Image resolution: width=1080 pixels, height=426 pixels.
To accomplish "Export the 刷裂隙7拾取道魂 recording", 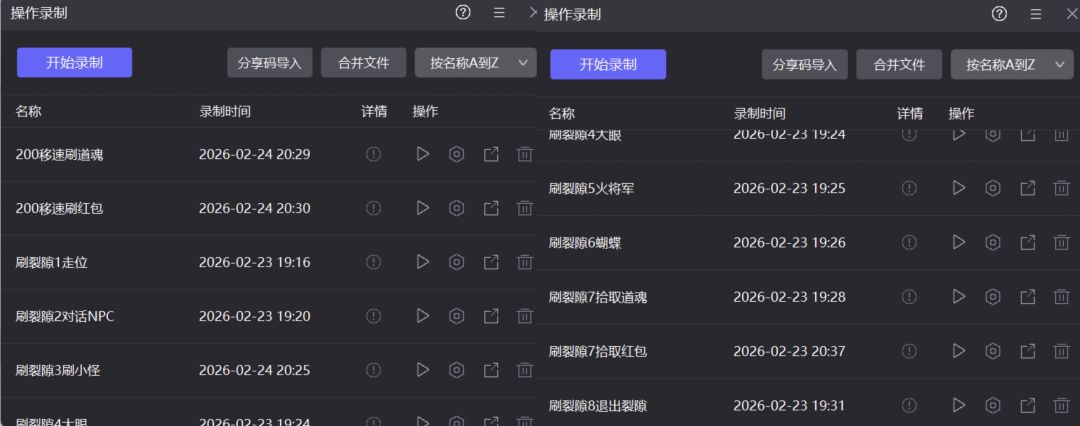I will pos(1028,296).
